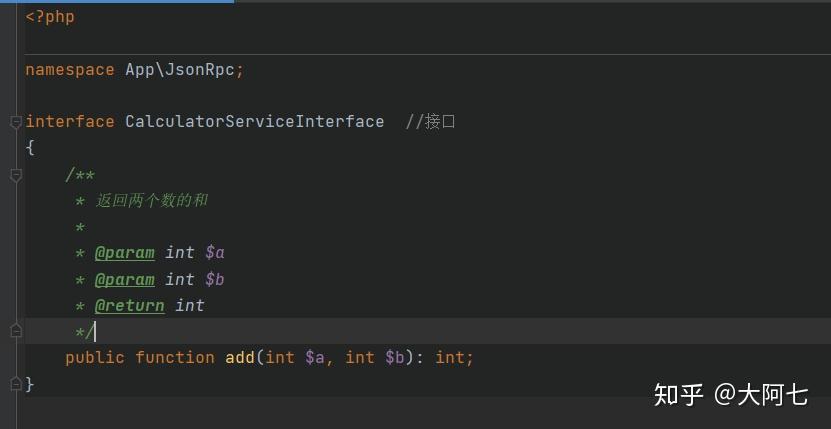Click the <?php opening tag
Viewport: 831px width, 429px height.
pos(50,17)
